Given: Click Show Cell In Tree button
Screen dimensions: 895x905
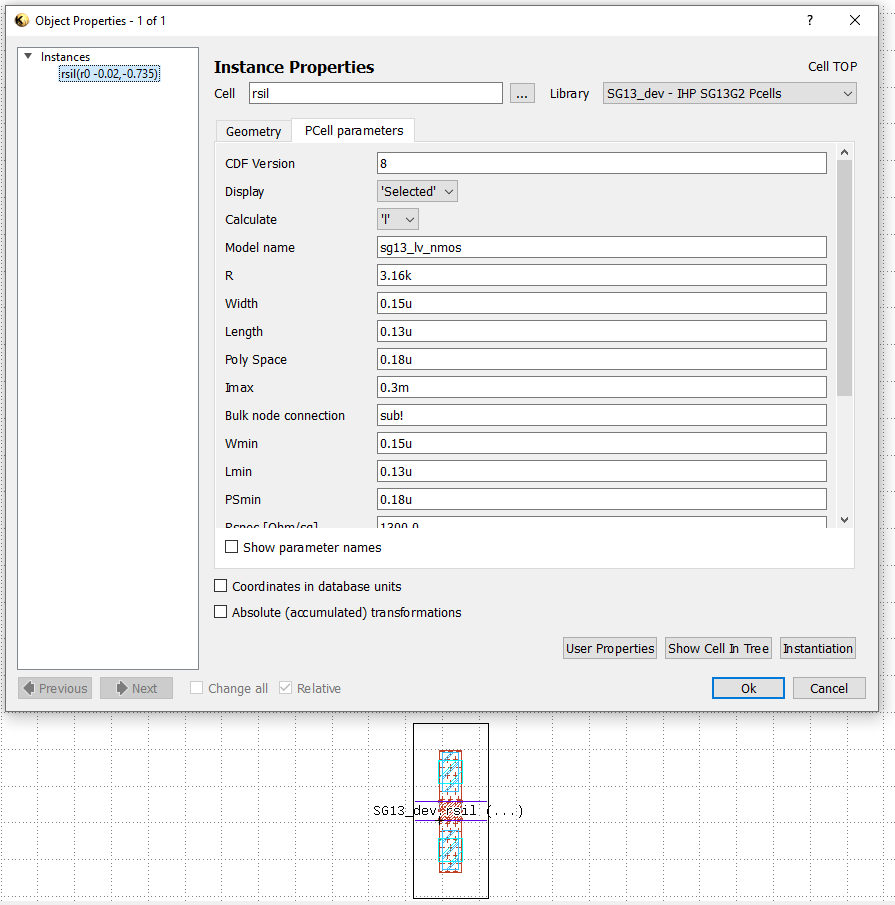Looking at the screenshot, I should click(x=718, y=648).
